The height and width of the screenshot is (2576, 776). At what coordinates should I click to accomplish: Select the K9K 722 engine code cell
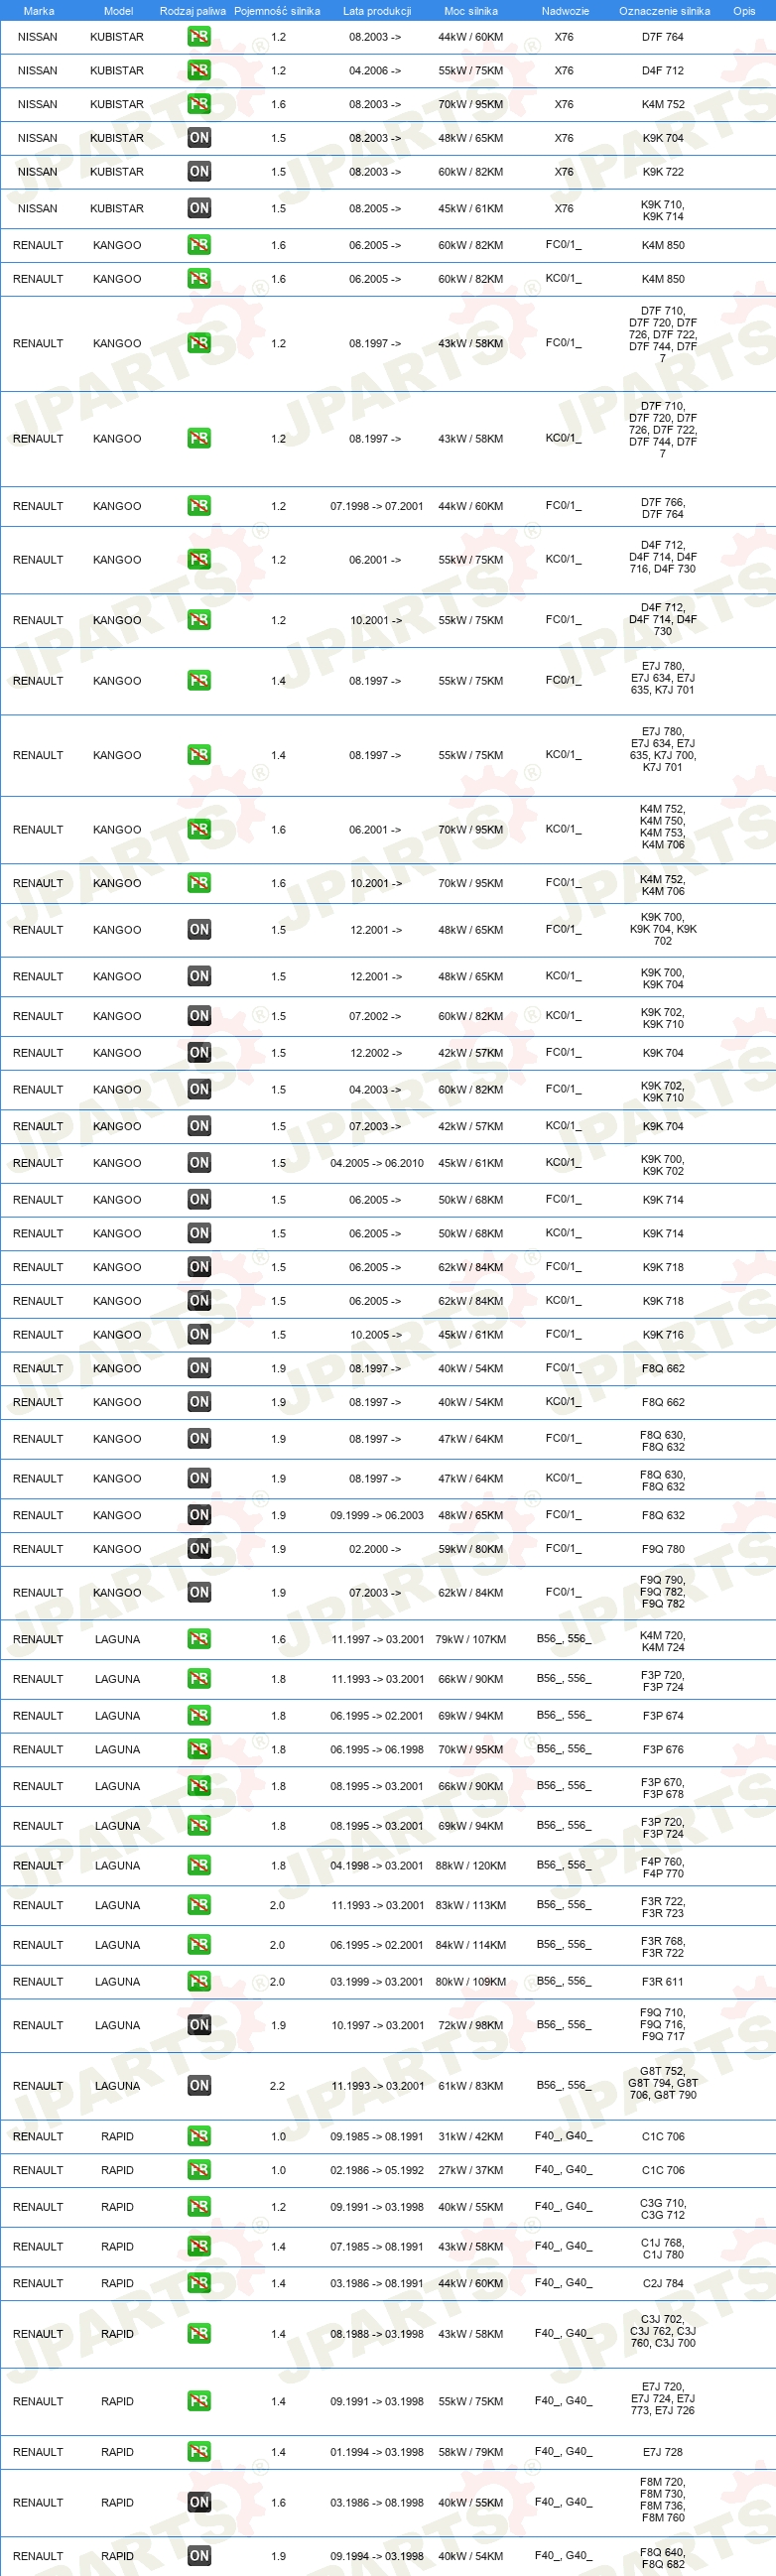pos(663,172)
